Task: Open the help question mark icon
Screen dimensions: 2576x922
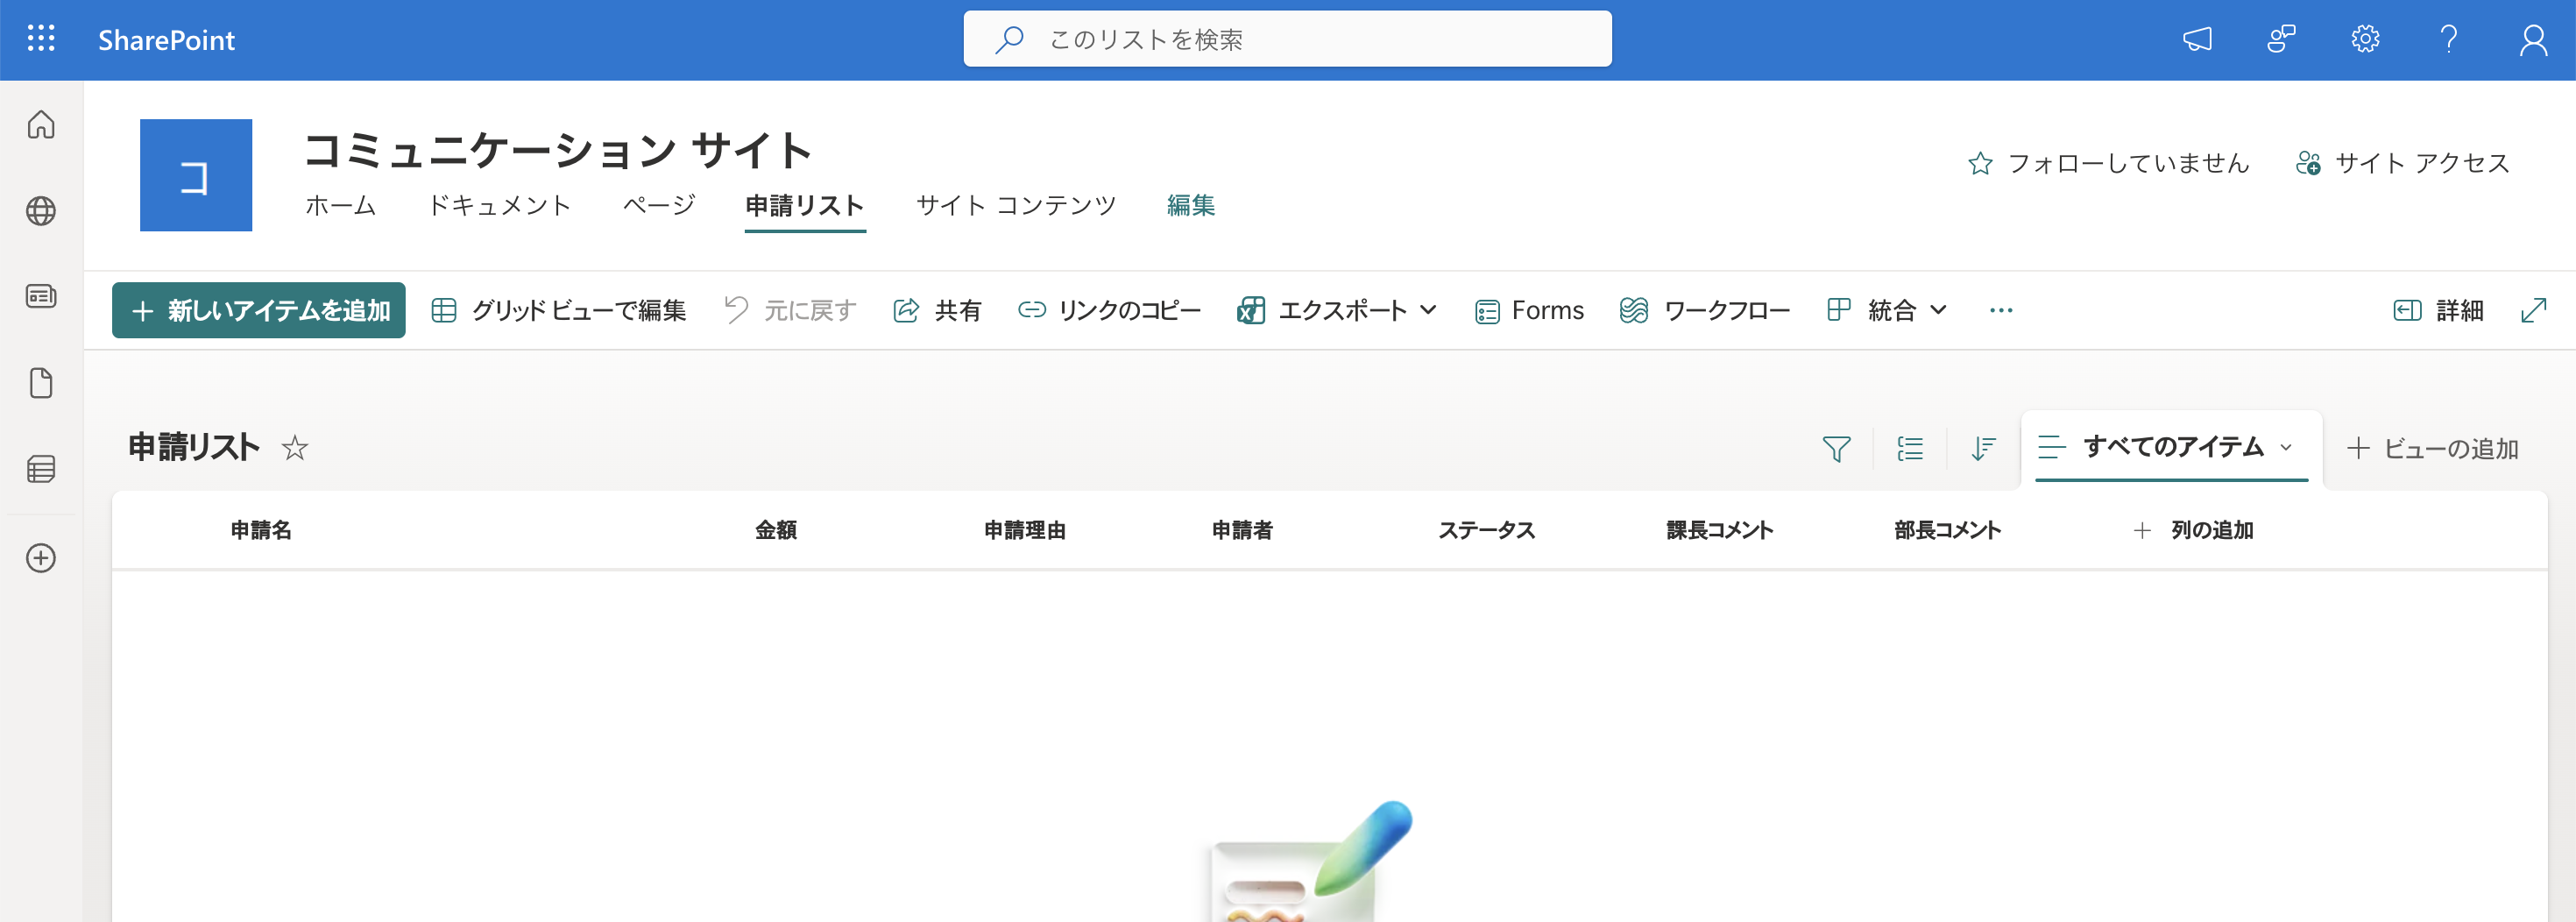Action: (2449, 39)
